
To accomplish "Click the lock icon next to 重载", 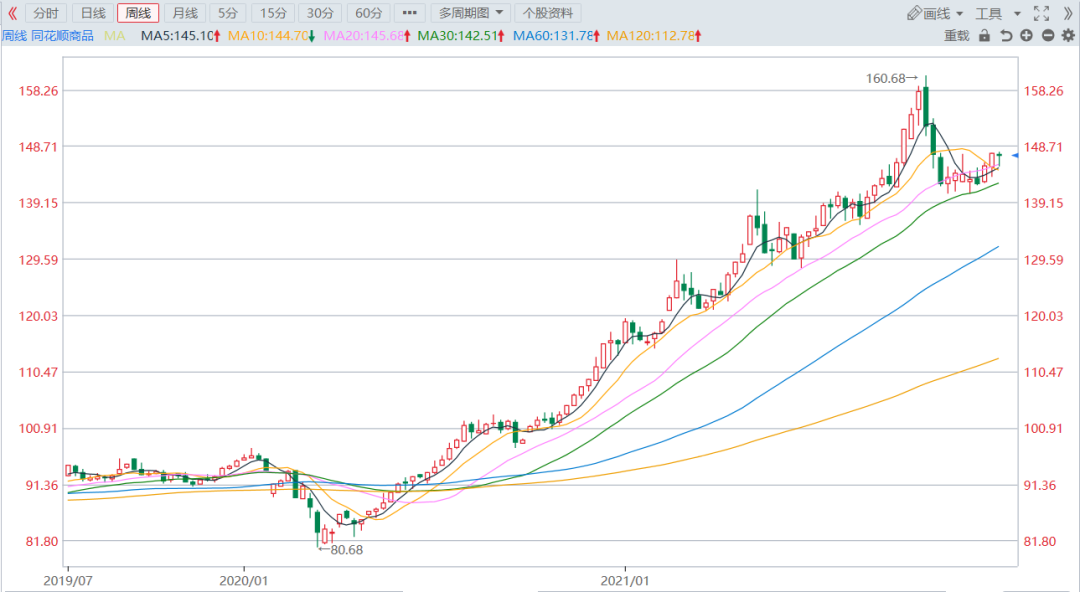I will (x=984, y=36).
